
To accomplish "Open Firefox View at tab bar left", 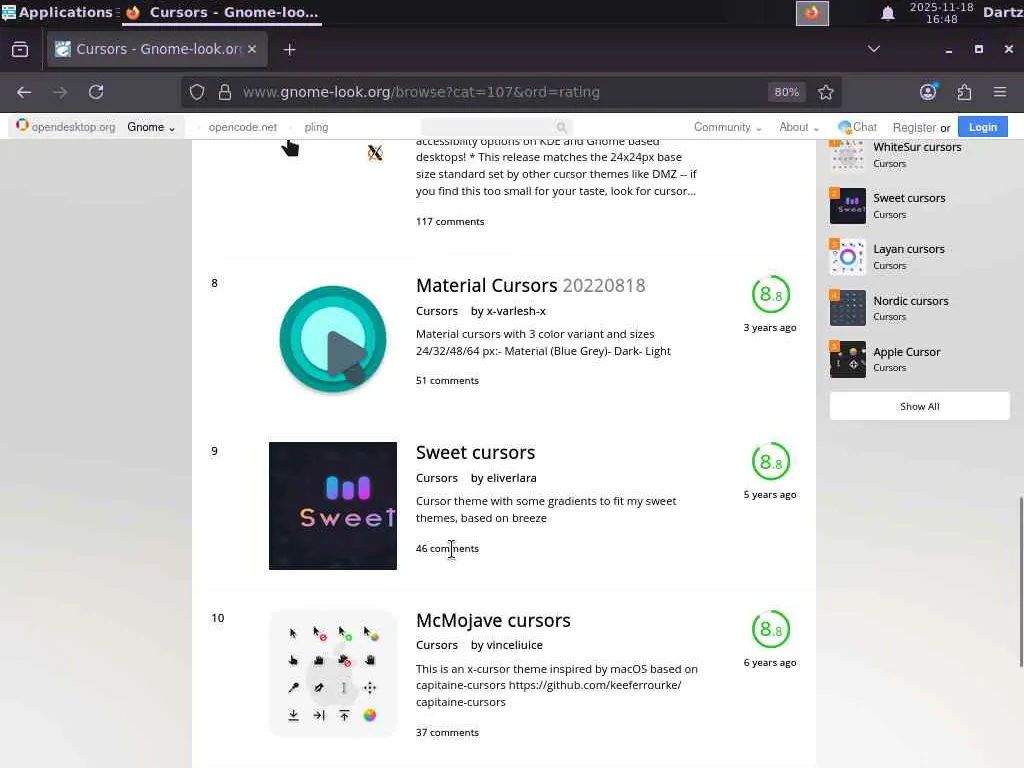I will click(x=20, y=50).
